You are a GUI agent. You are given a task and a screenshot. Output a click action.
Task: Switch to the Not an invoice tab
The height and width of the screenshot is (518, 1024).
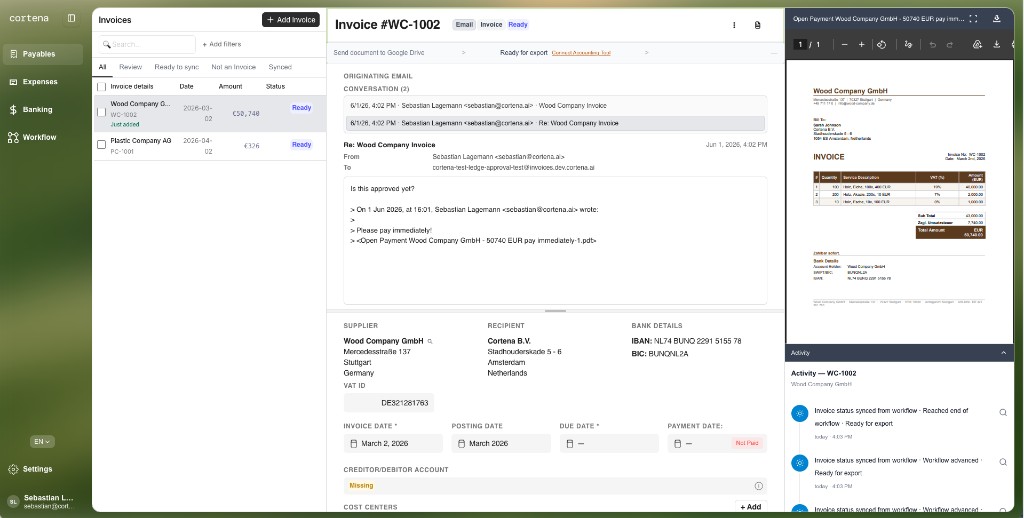tap(233, 67)
